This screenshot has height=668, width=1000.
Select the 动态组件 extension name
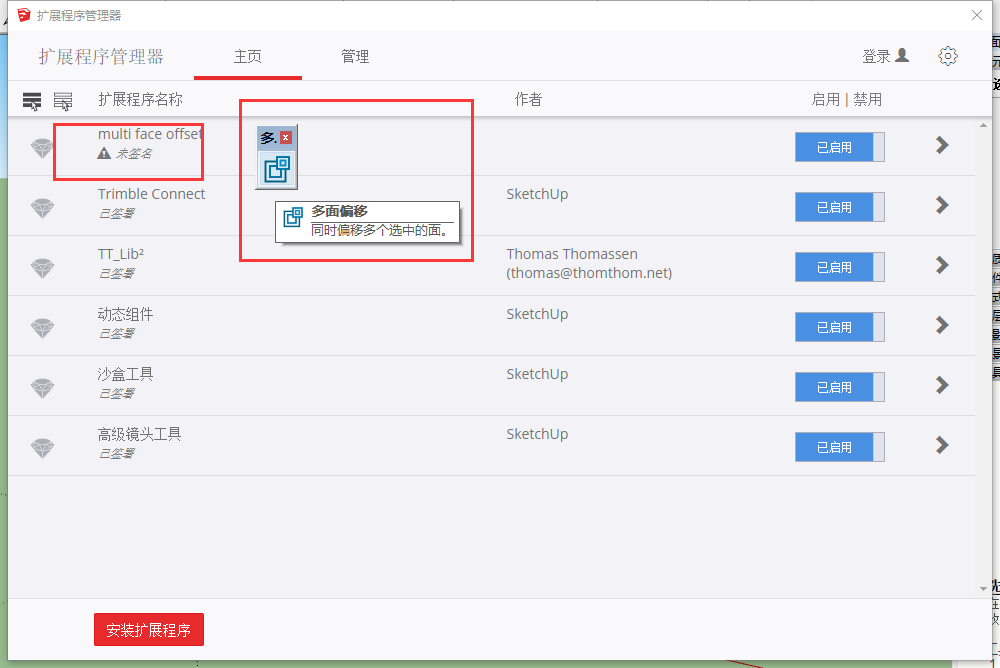point(125,314)
